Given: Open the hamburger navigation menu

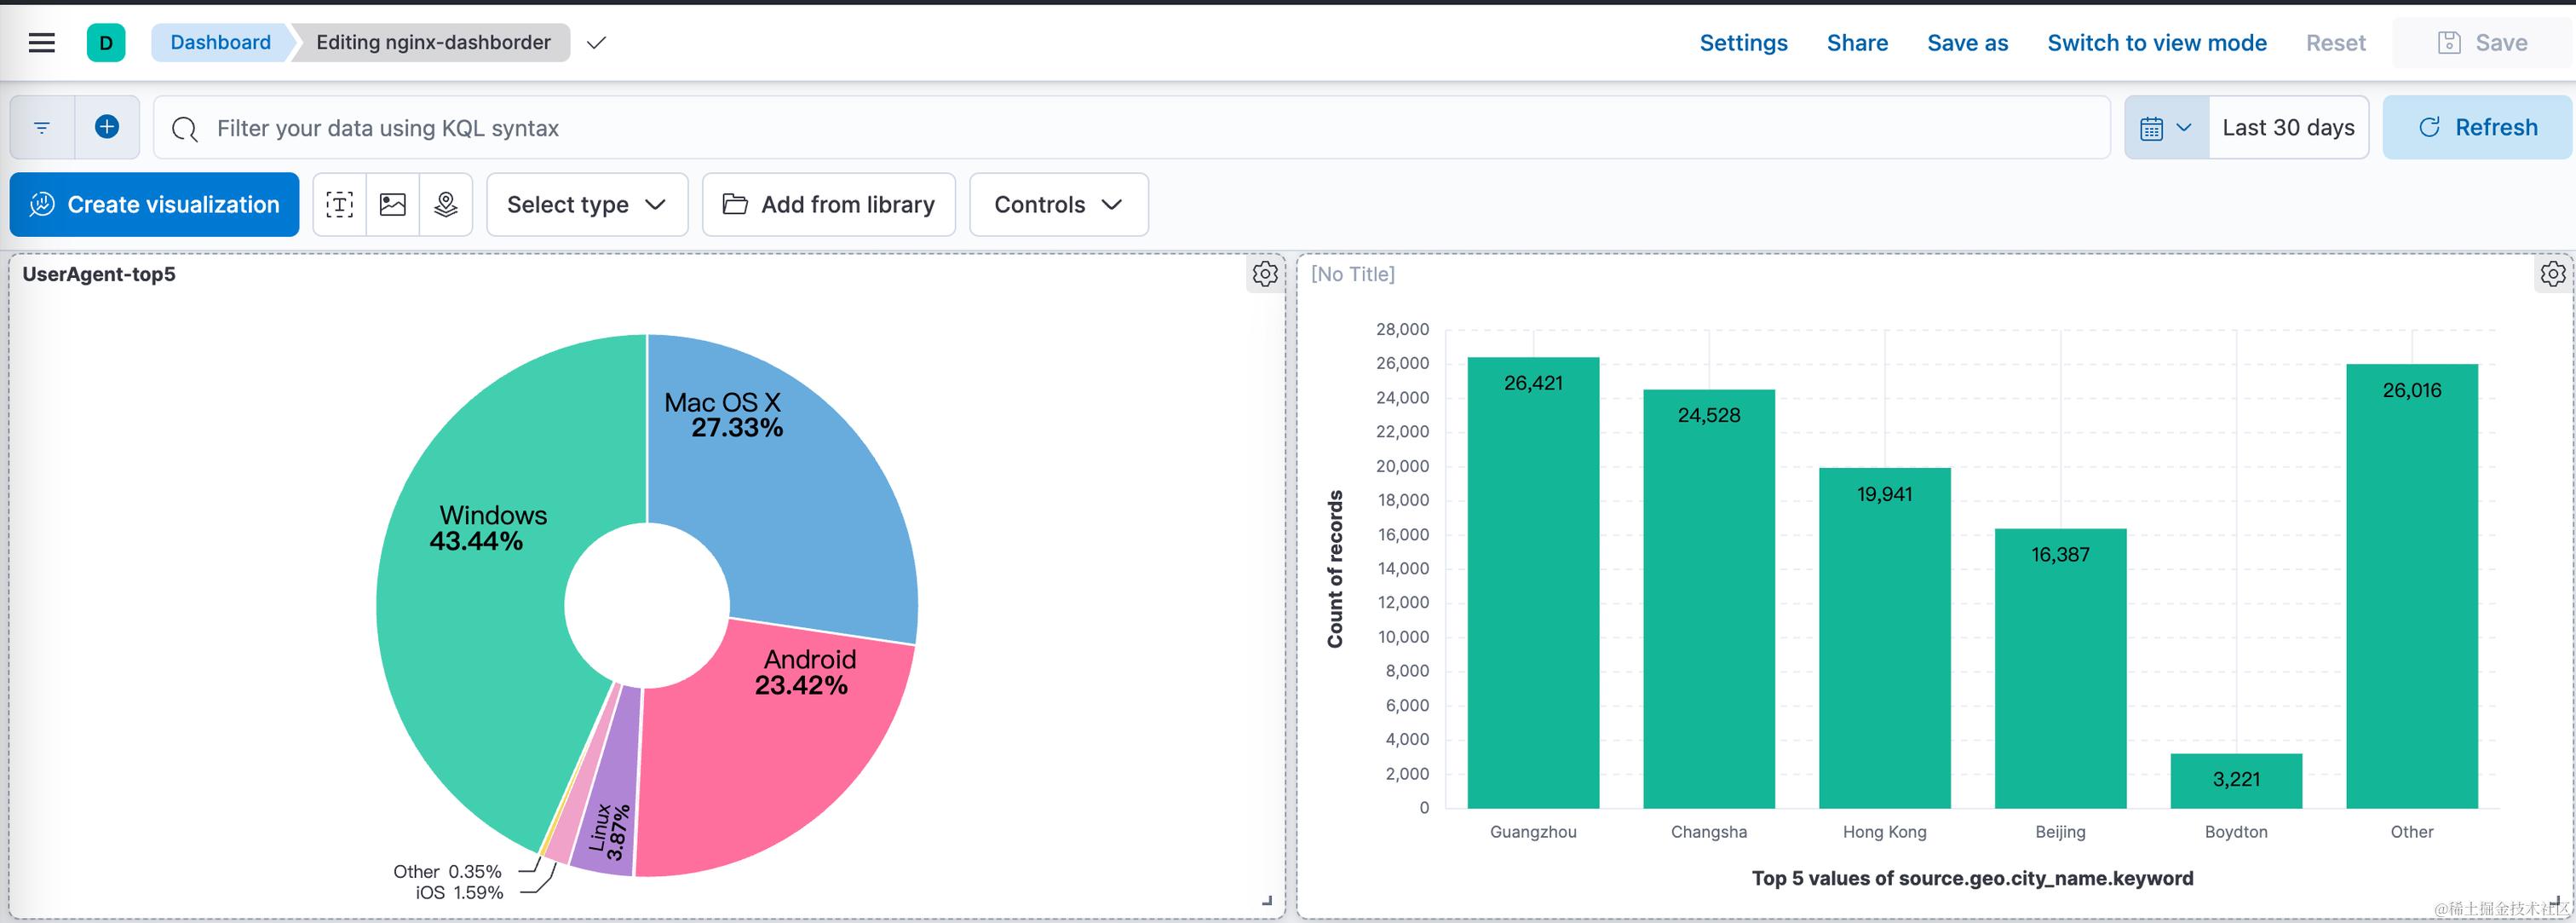Looking at the screenshot, I should [41, 43].
